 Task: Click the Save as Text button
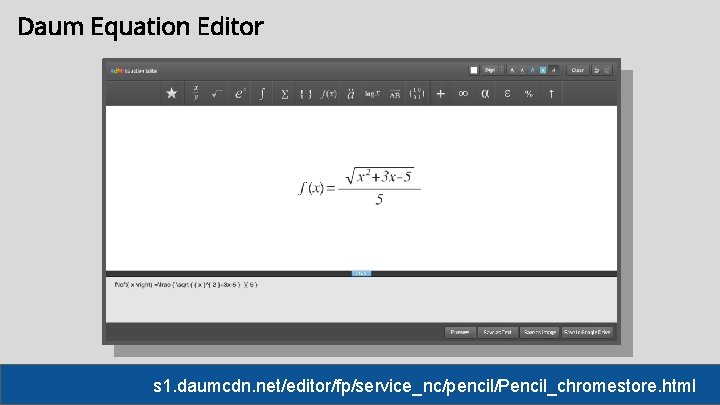point(498,332)
